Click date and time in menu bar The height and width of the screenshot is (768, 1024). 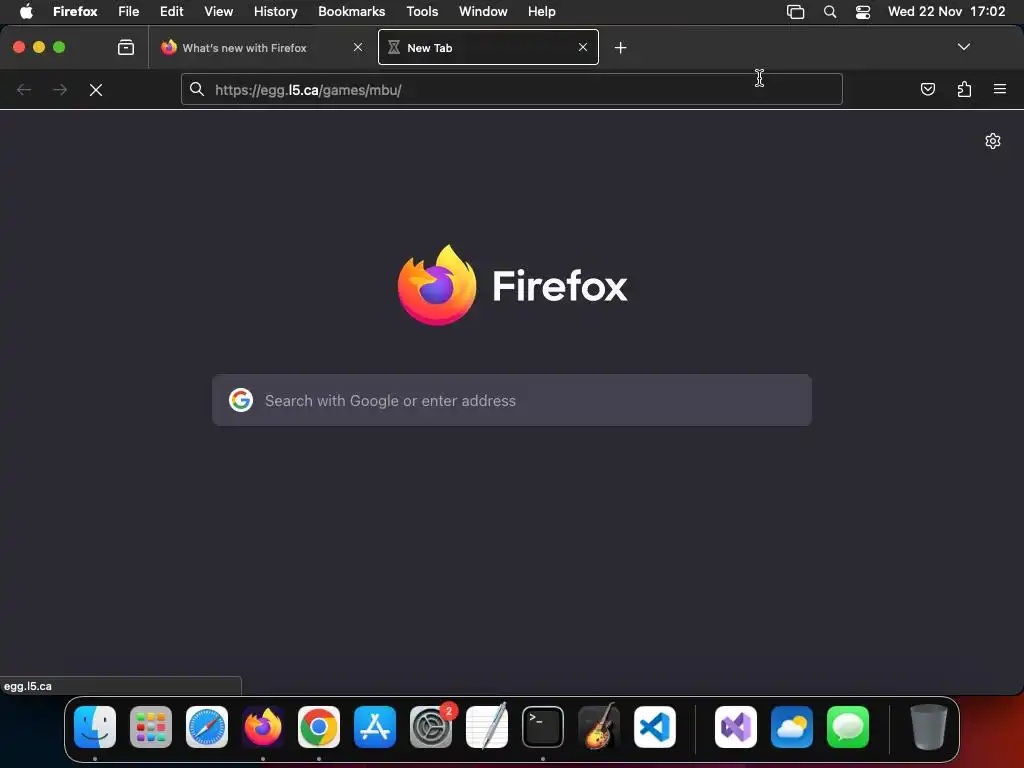click(946, 12)
